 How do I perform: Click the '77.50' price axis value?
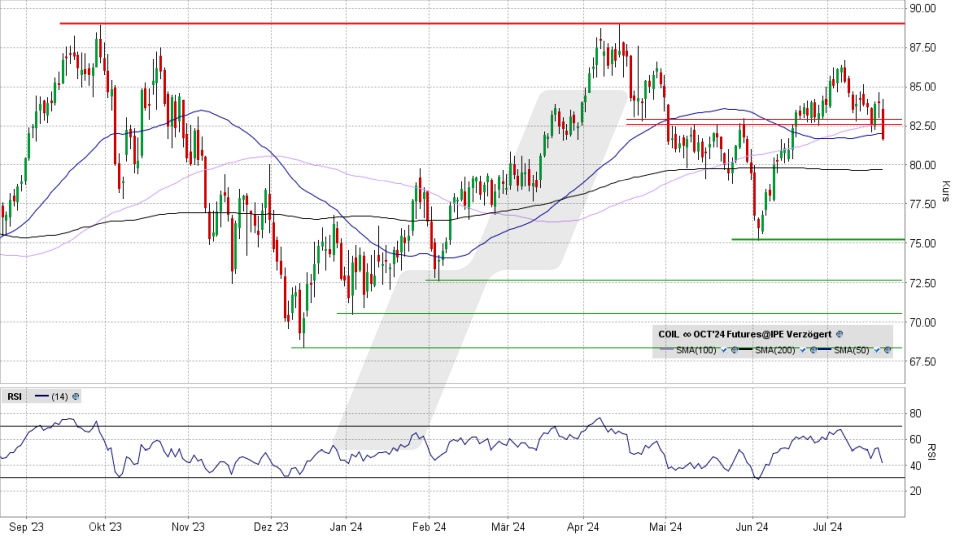click(923, 204)
